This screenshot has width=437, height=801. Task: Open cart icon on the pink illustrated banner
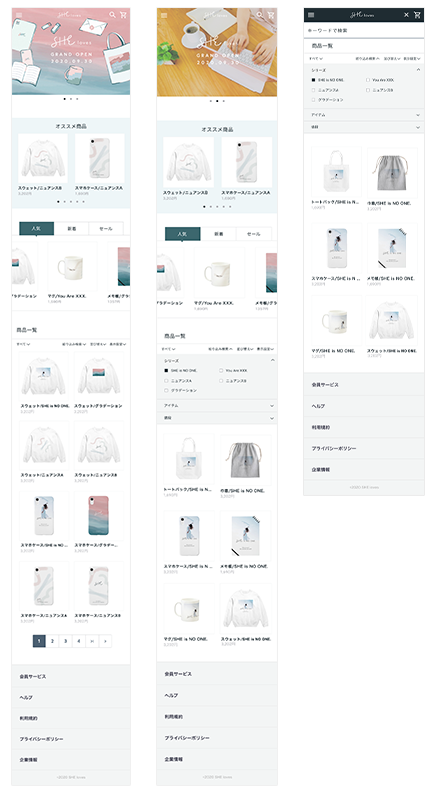click(123, 15)
